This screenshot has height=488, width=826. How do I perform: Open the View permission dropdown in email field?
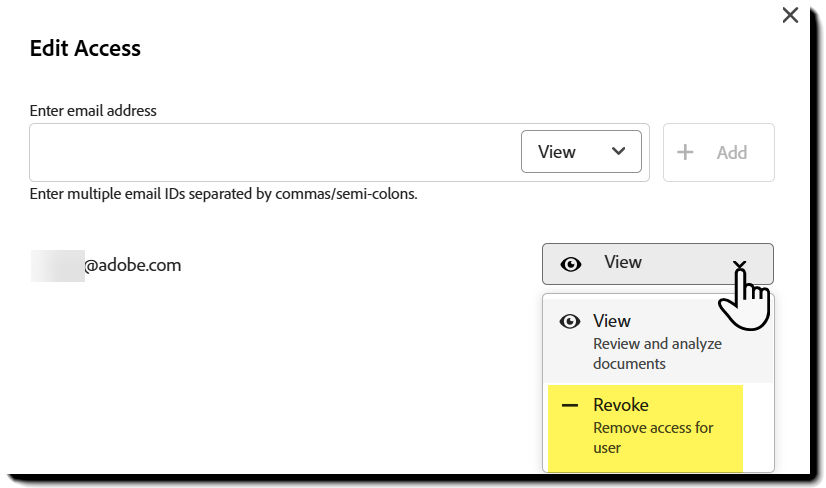tap(580, 152)
